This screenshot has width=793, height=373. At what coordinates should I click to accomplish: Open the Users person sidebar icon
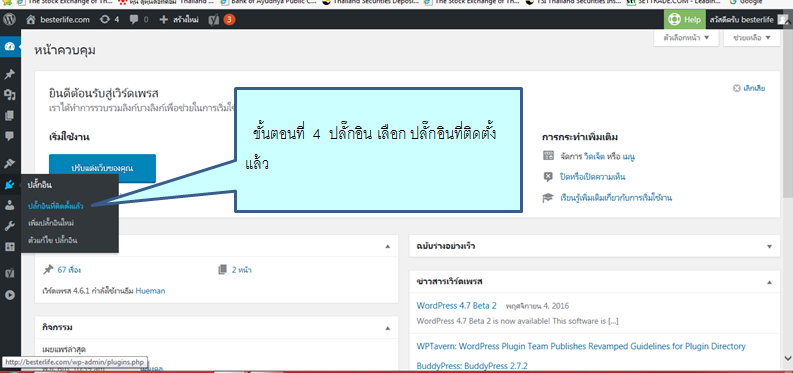pos(10,205)
